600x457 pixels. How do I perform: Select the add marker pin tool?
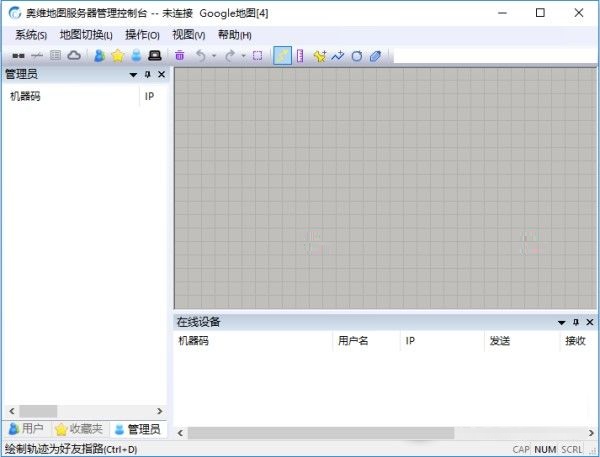point(320,56)
